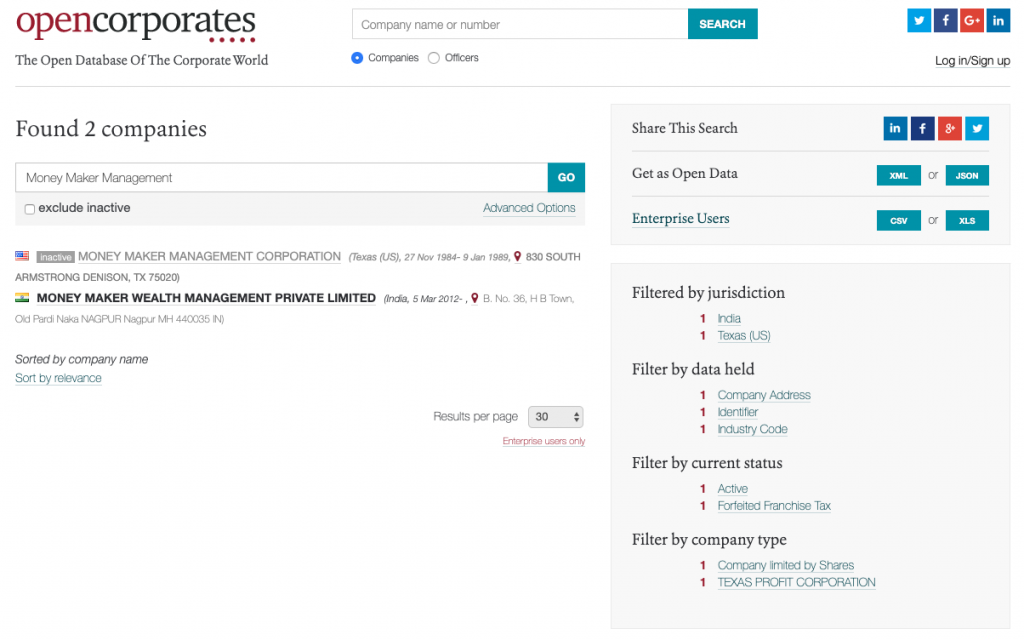
Task: Open the Google Plus icon in the top header
Action: pyautogui.click(x=972, y=21)
